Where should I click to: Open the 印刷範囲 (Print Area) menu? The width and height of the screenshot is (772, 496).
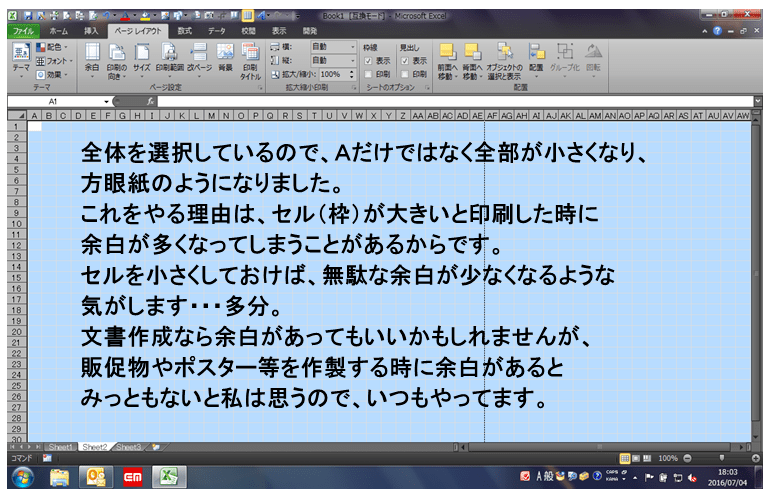click(x=169, y=59)
